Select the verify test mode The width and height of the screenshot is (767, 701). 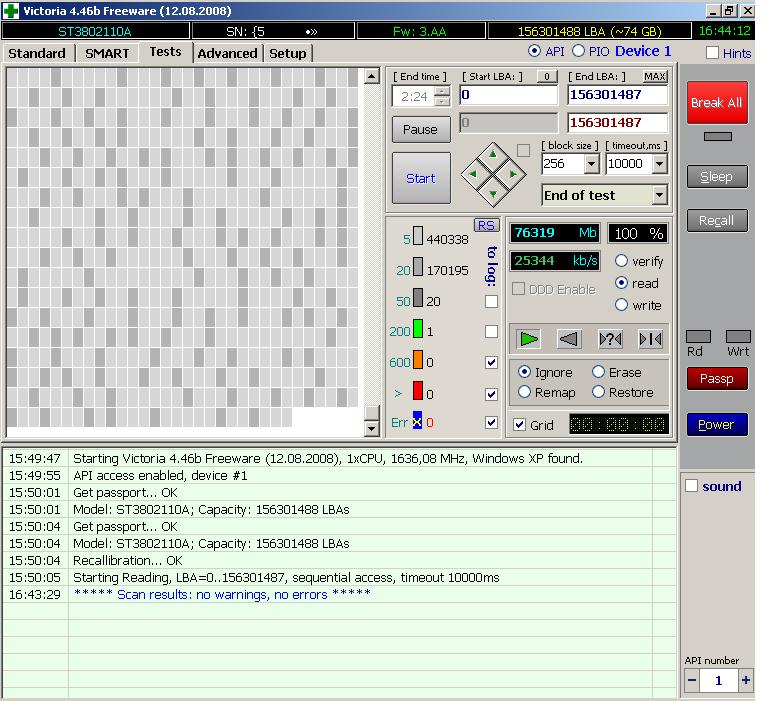coord(621,261)
